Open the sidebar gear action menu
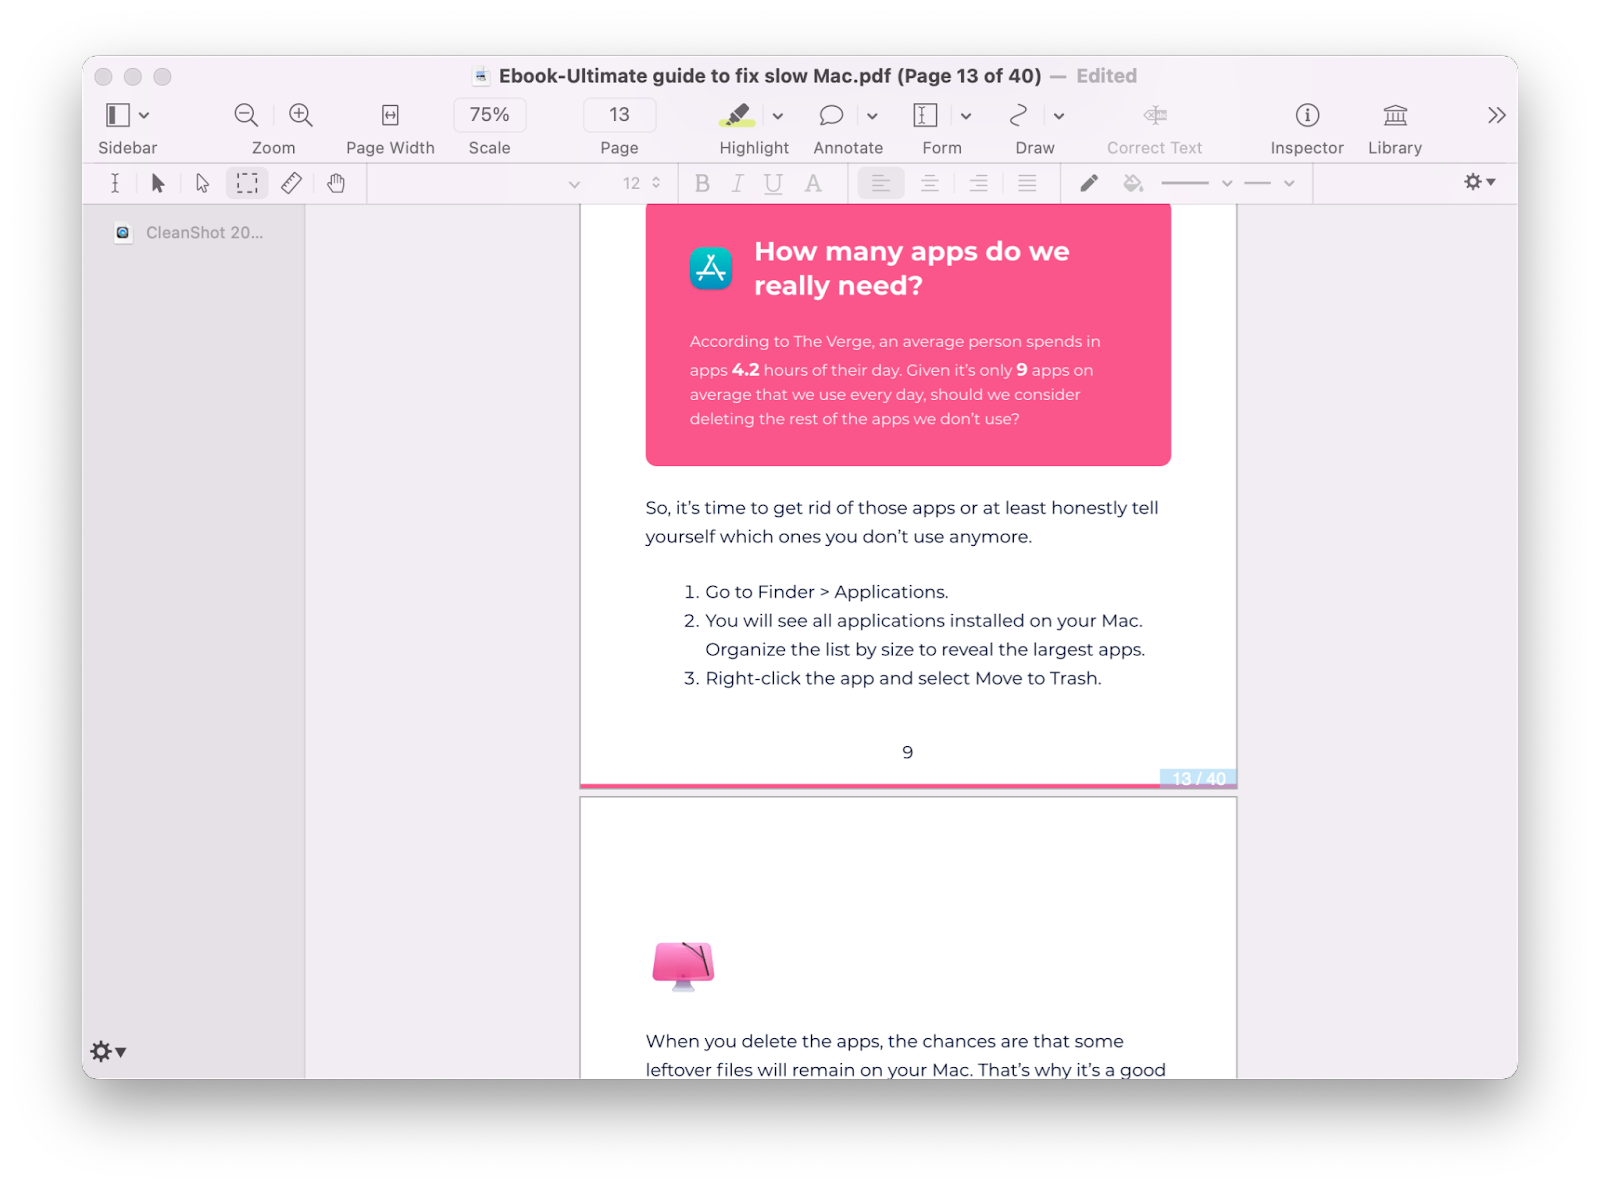Image resolution: width=1600 pixels, height=1188 pixels. (107, 1051)
